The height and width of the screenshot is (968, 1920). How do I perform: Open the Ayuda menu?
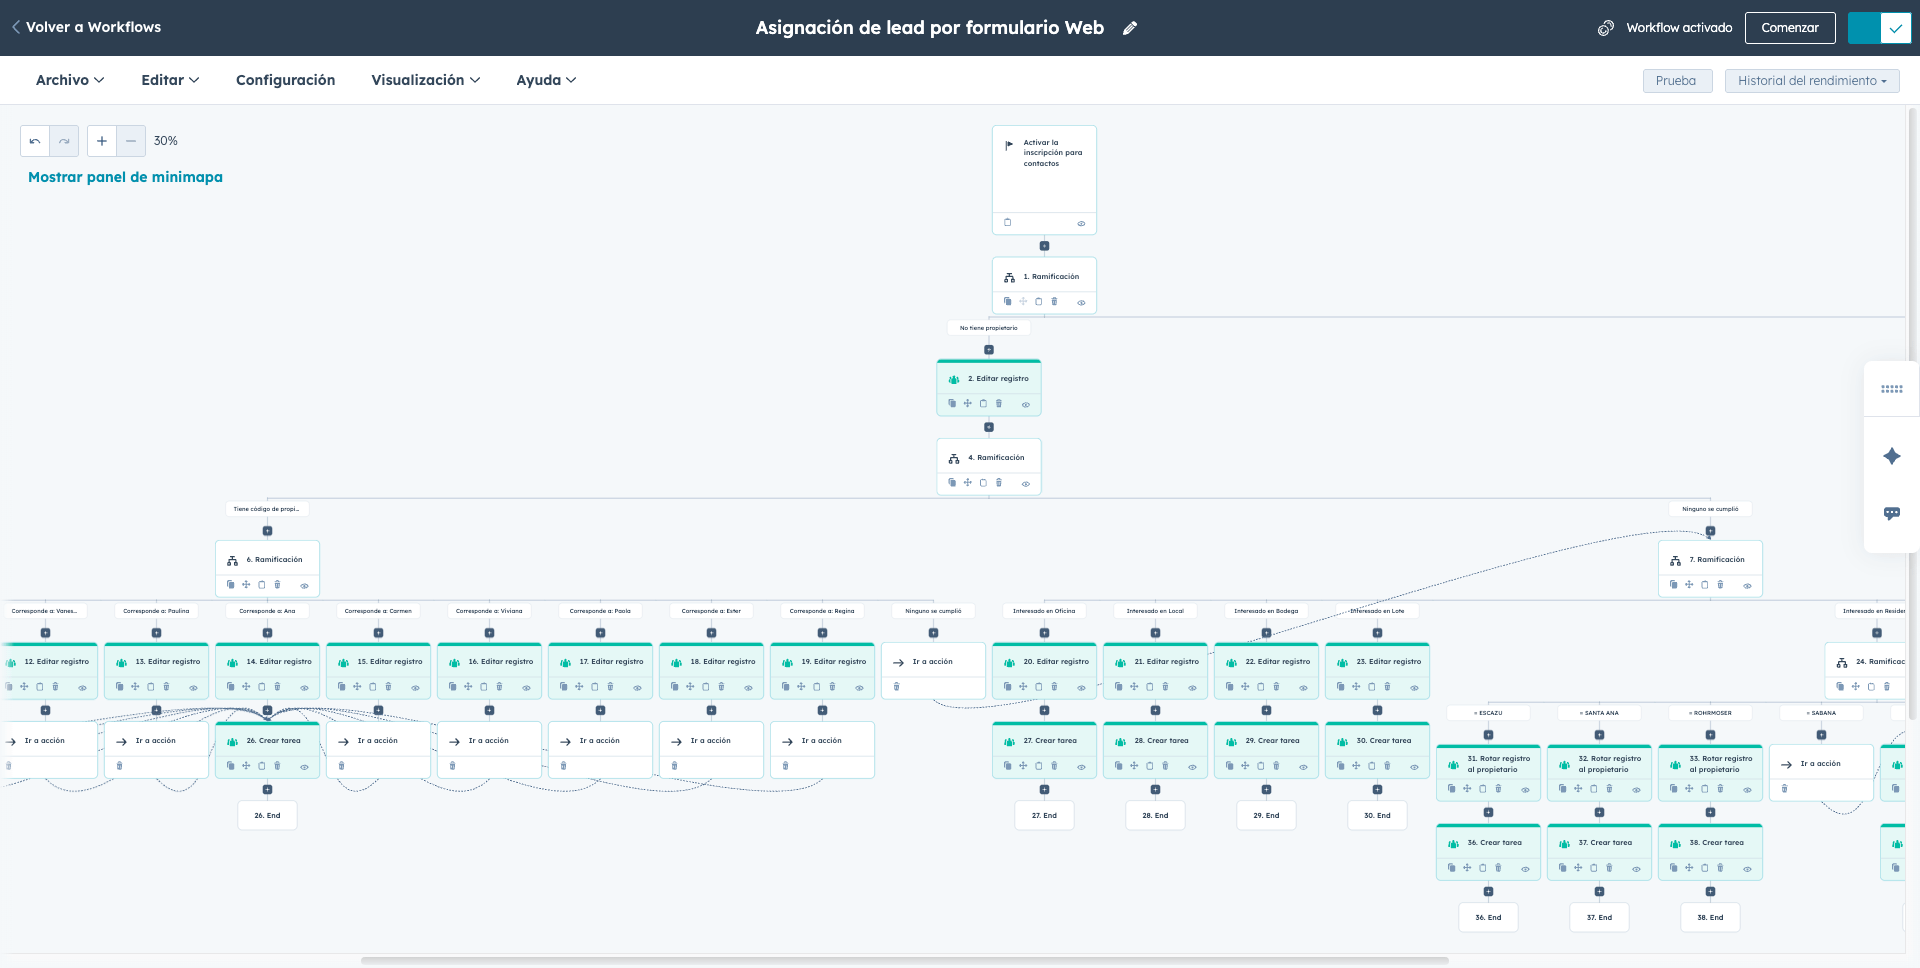[x=546, y=80]
